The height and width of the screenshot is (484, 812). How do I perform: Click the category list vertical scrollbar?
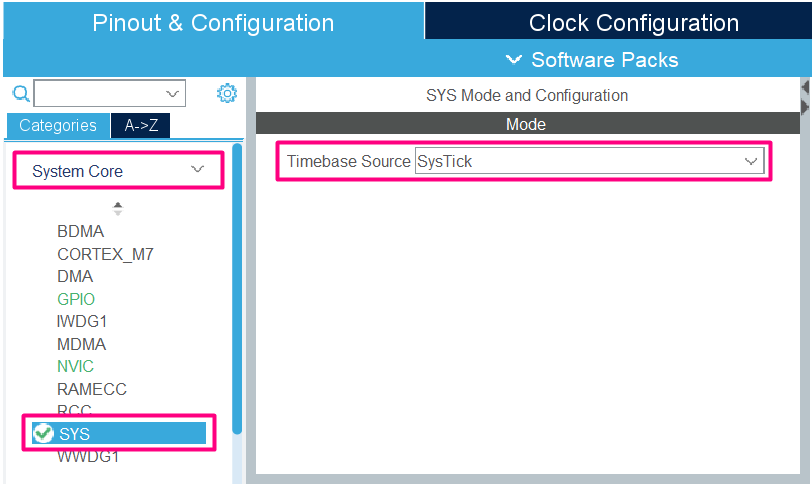point(237,290)
